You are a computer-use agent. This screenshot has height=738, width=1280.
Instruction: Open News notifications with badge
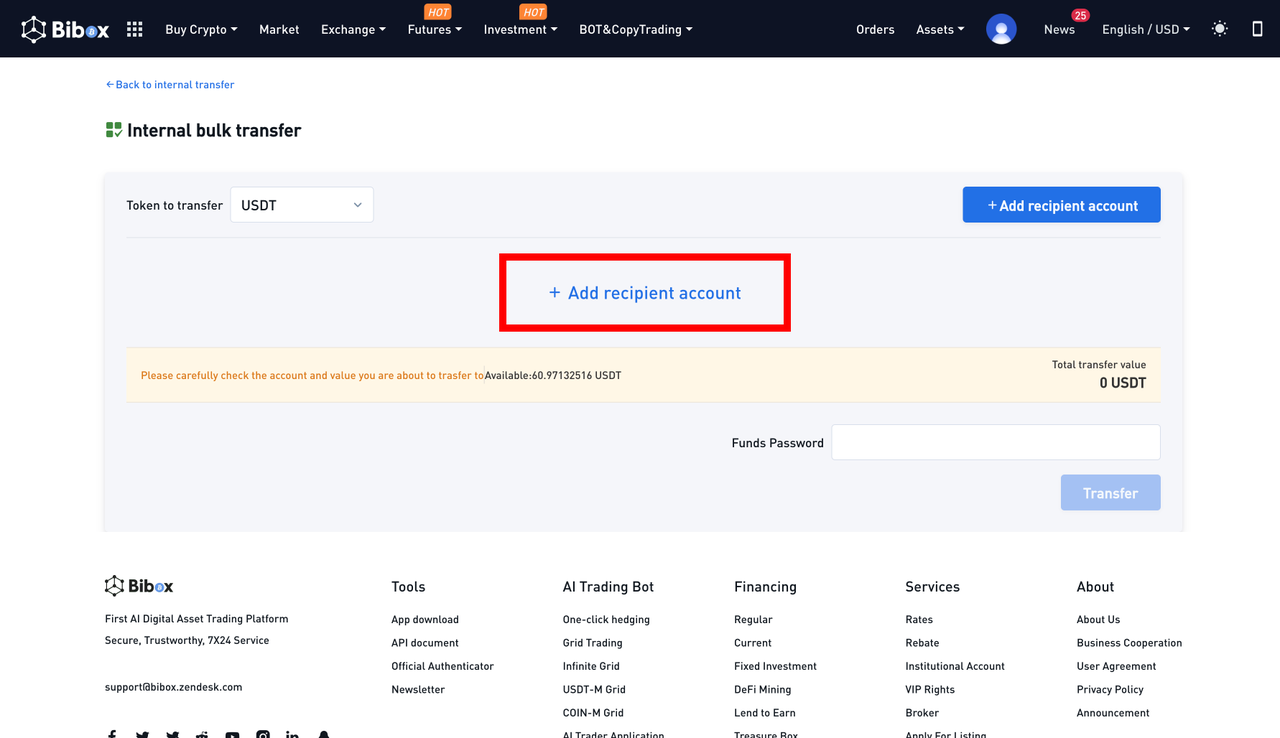tap(1059, 29)
